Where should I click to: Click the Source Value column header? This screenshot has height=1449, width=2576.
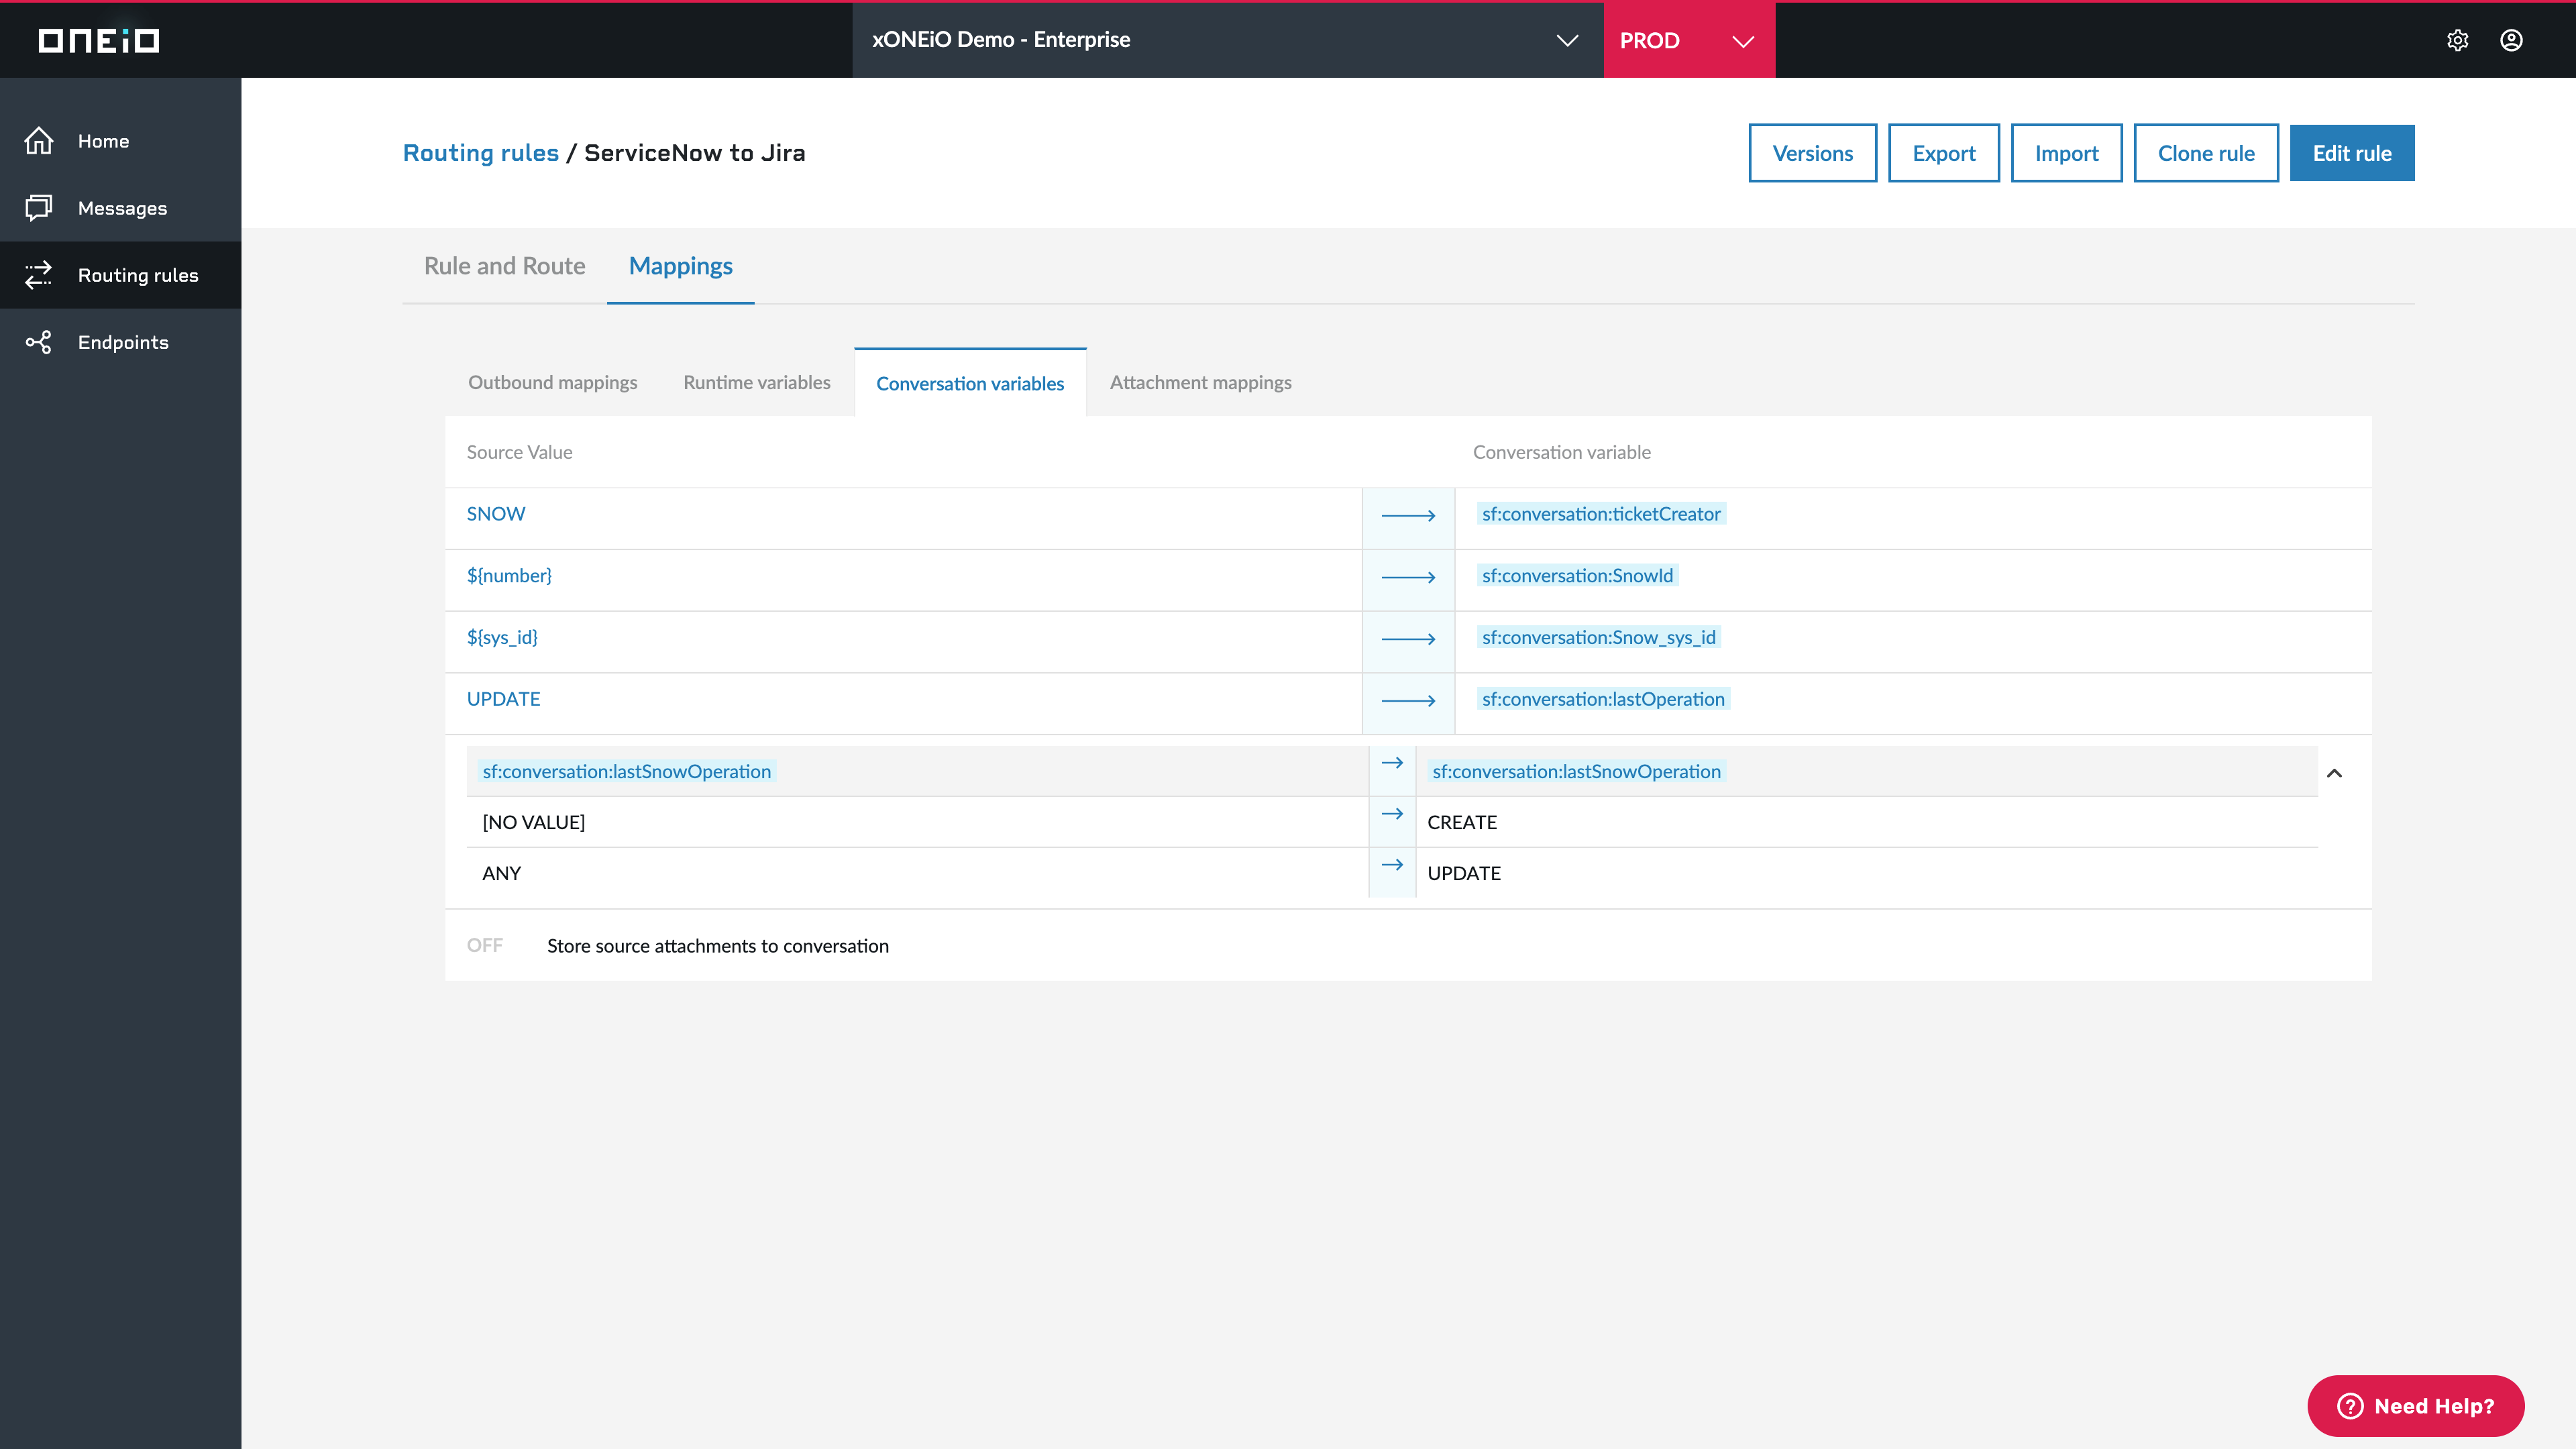[519, 452]
